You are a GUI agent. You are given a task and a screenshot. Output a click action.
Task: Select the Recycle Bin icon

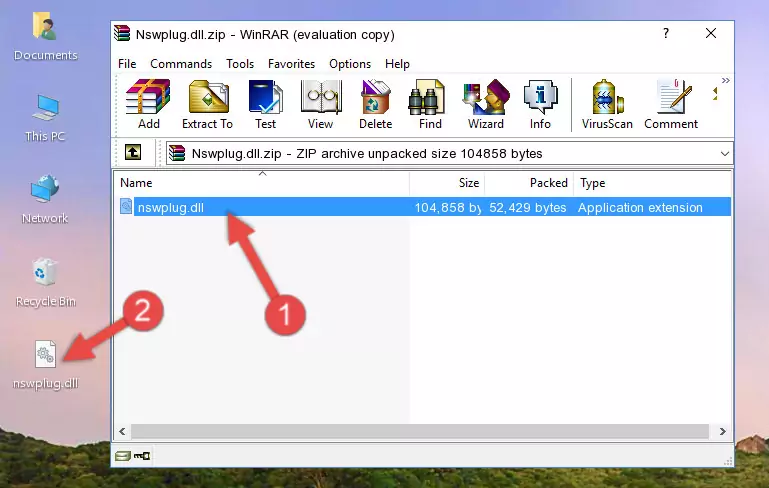pyautogui.click(x=45, y=283)
